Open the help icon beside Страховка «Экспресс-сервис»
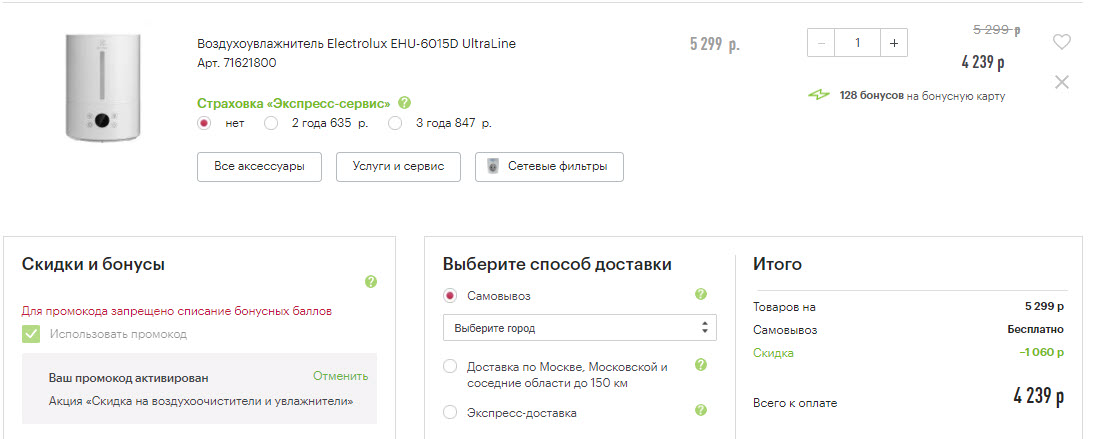Screen dimensions: 1096x439 pyautogui.click(x=405, y=103)
